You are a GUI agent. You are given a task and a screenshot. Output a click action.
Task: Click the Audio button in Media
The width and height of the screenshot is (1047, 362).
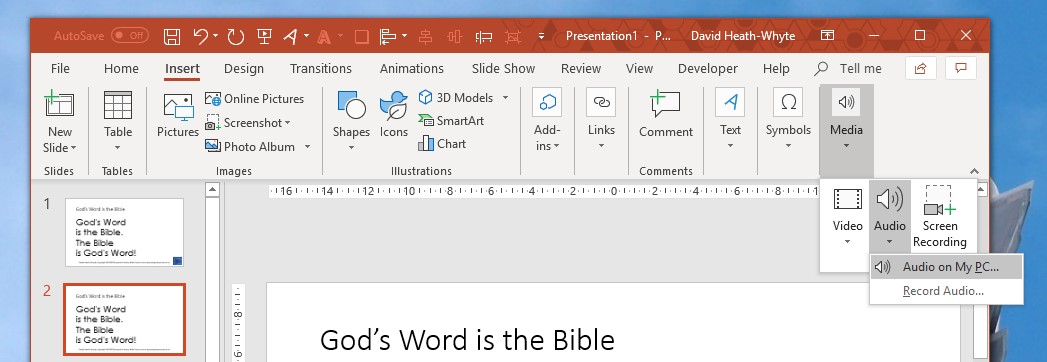tap(889, 217)
